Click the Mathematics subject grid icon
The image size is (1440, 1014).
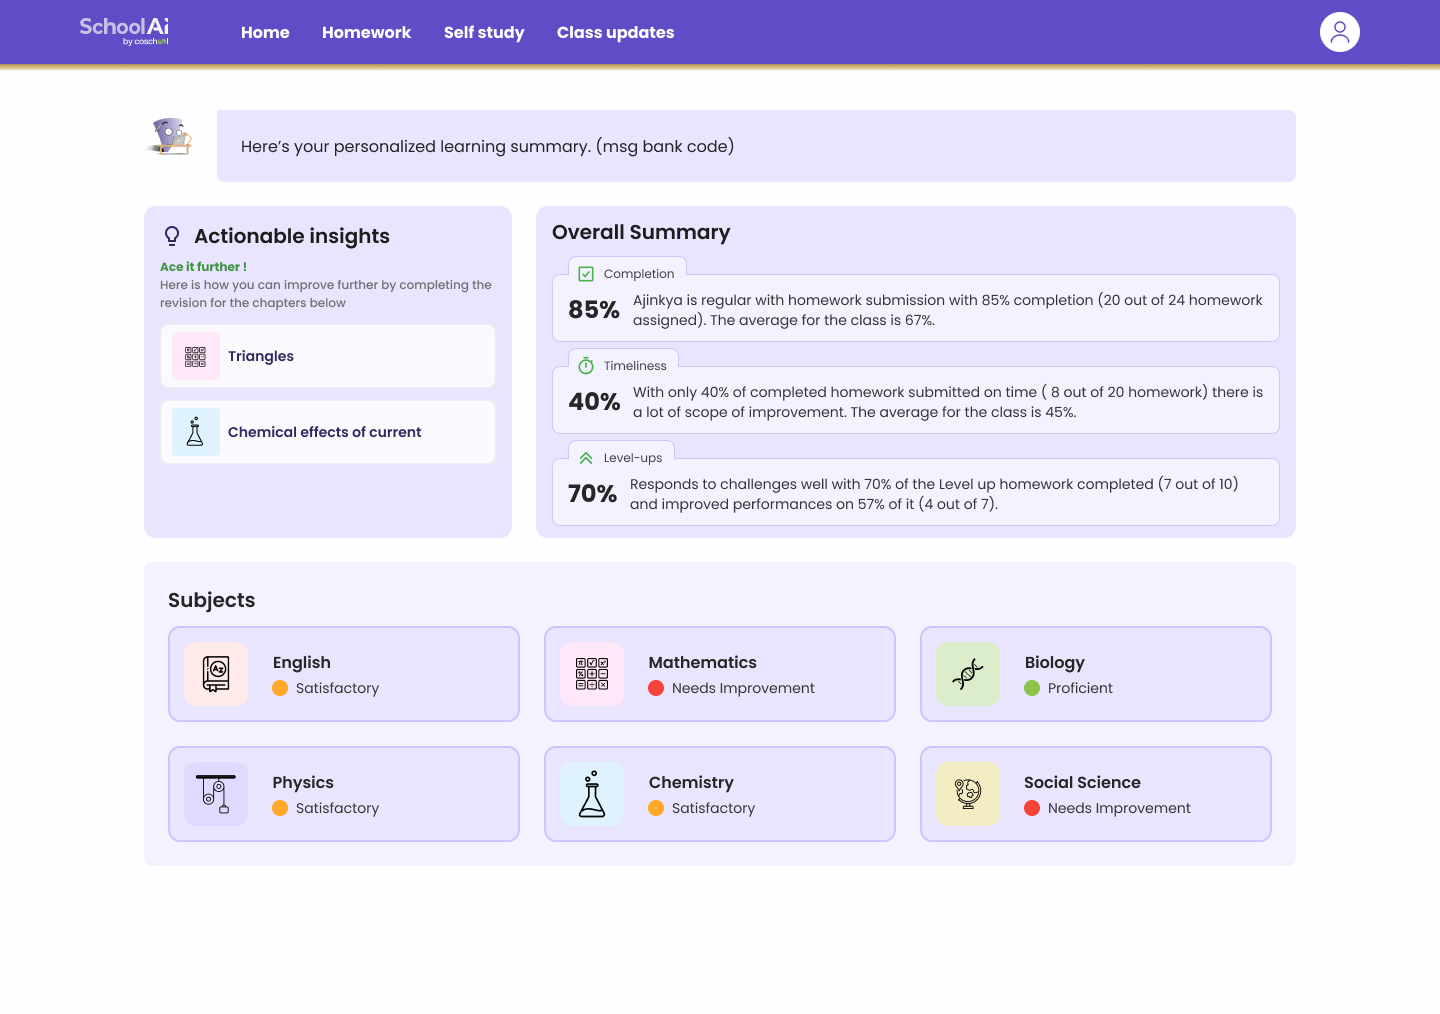click(592, 674)
